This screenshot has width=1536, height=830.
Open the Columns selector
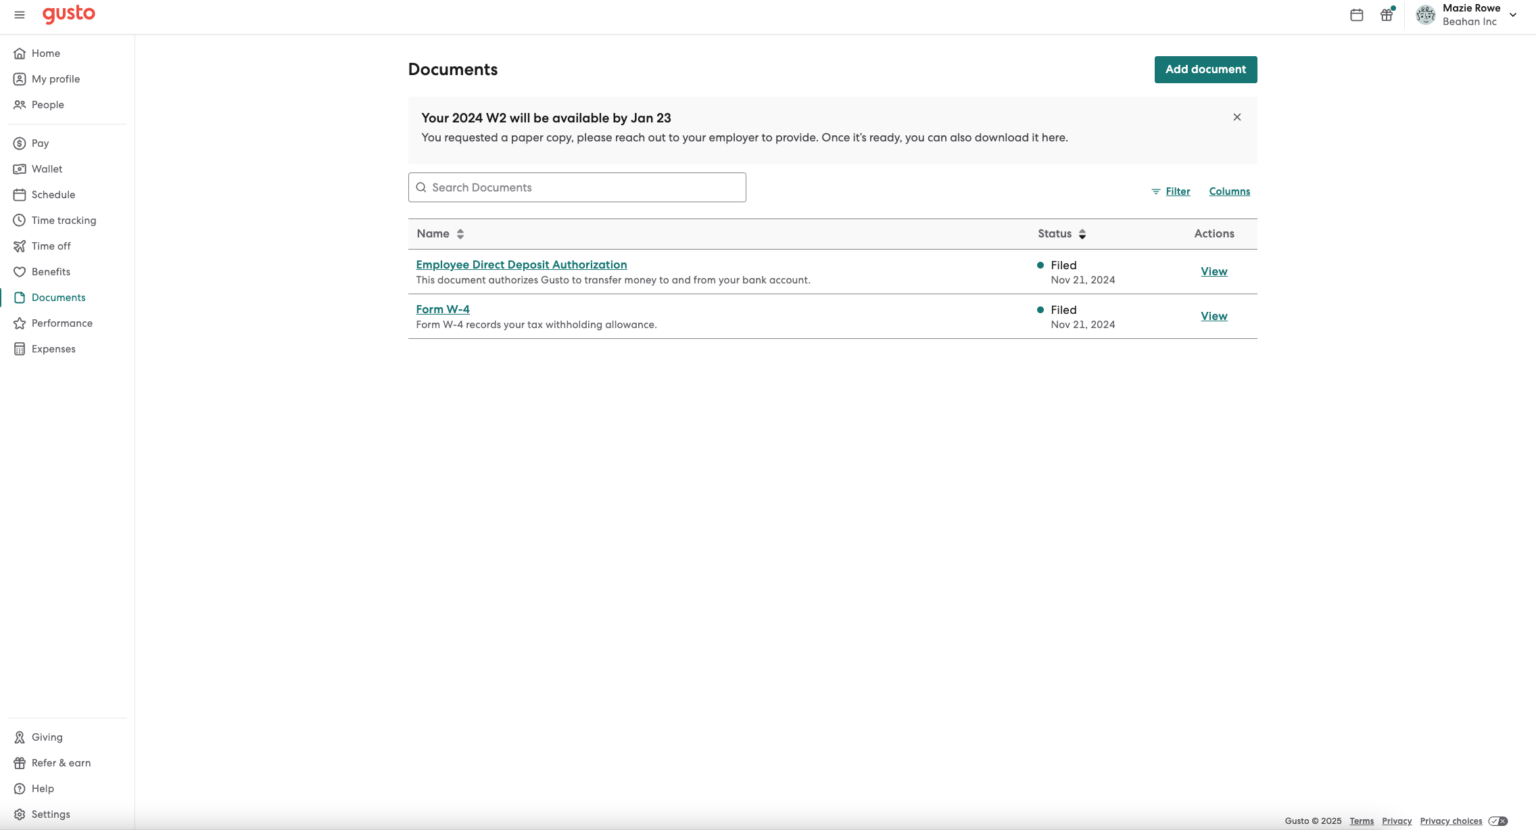click(1229, 191)
